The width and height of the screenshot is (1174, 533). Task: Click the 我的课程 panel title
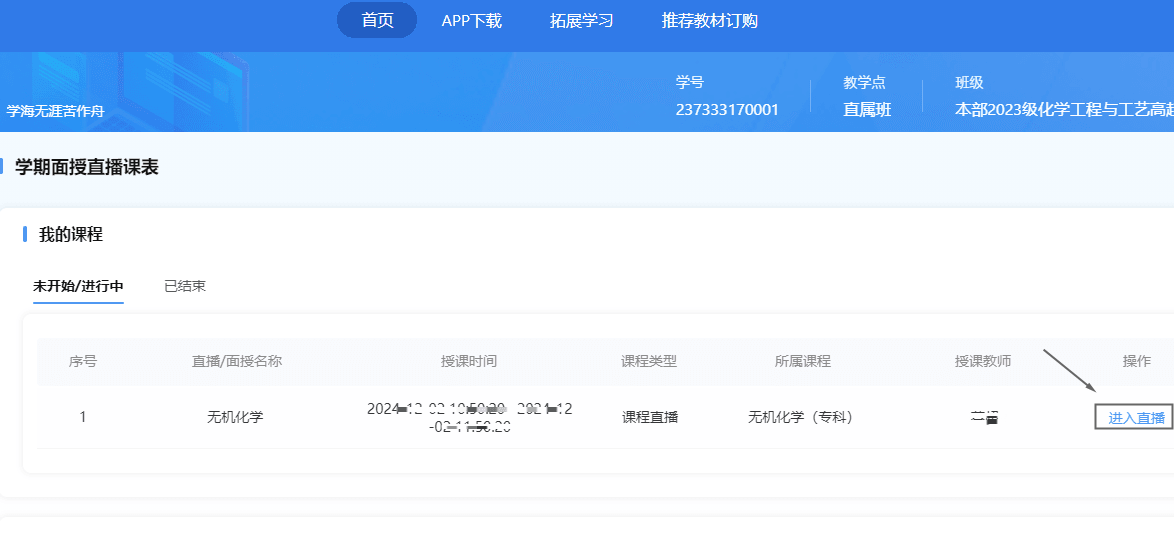71,234
